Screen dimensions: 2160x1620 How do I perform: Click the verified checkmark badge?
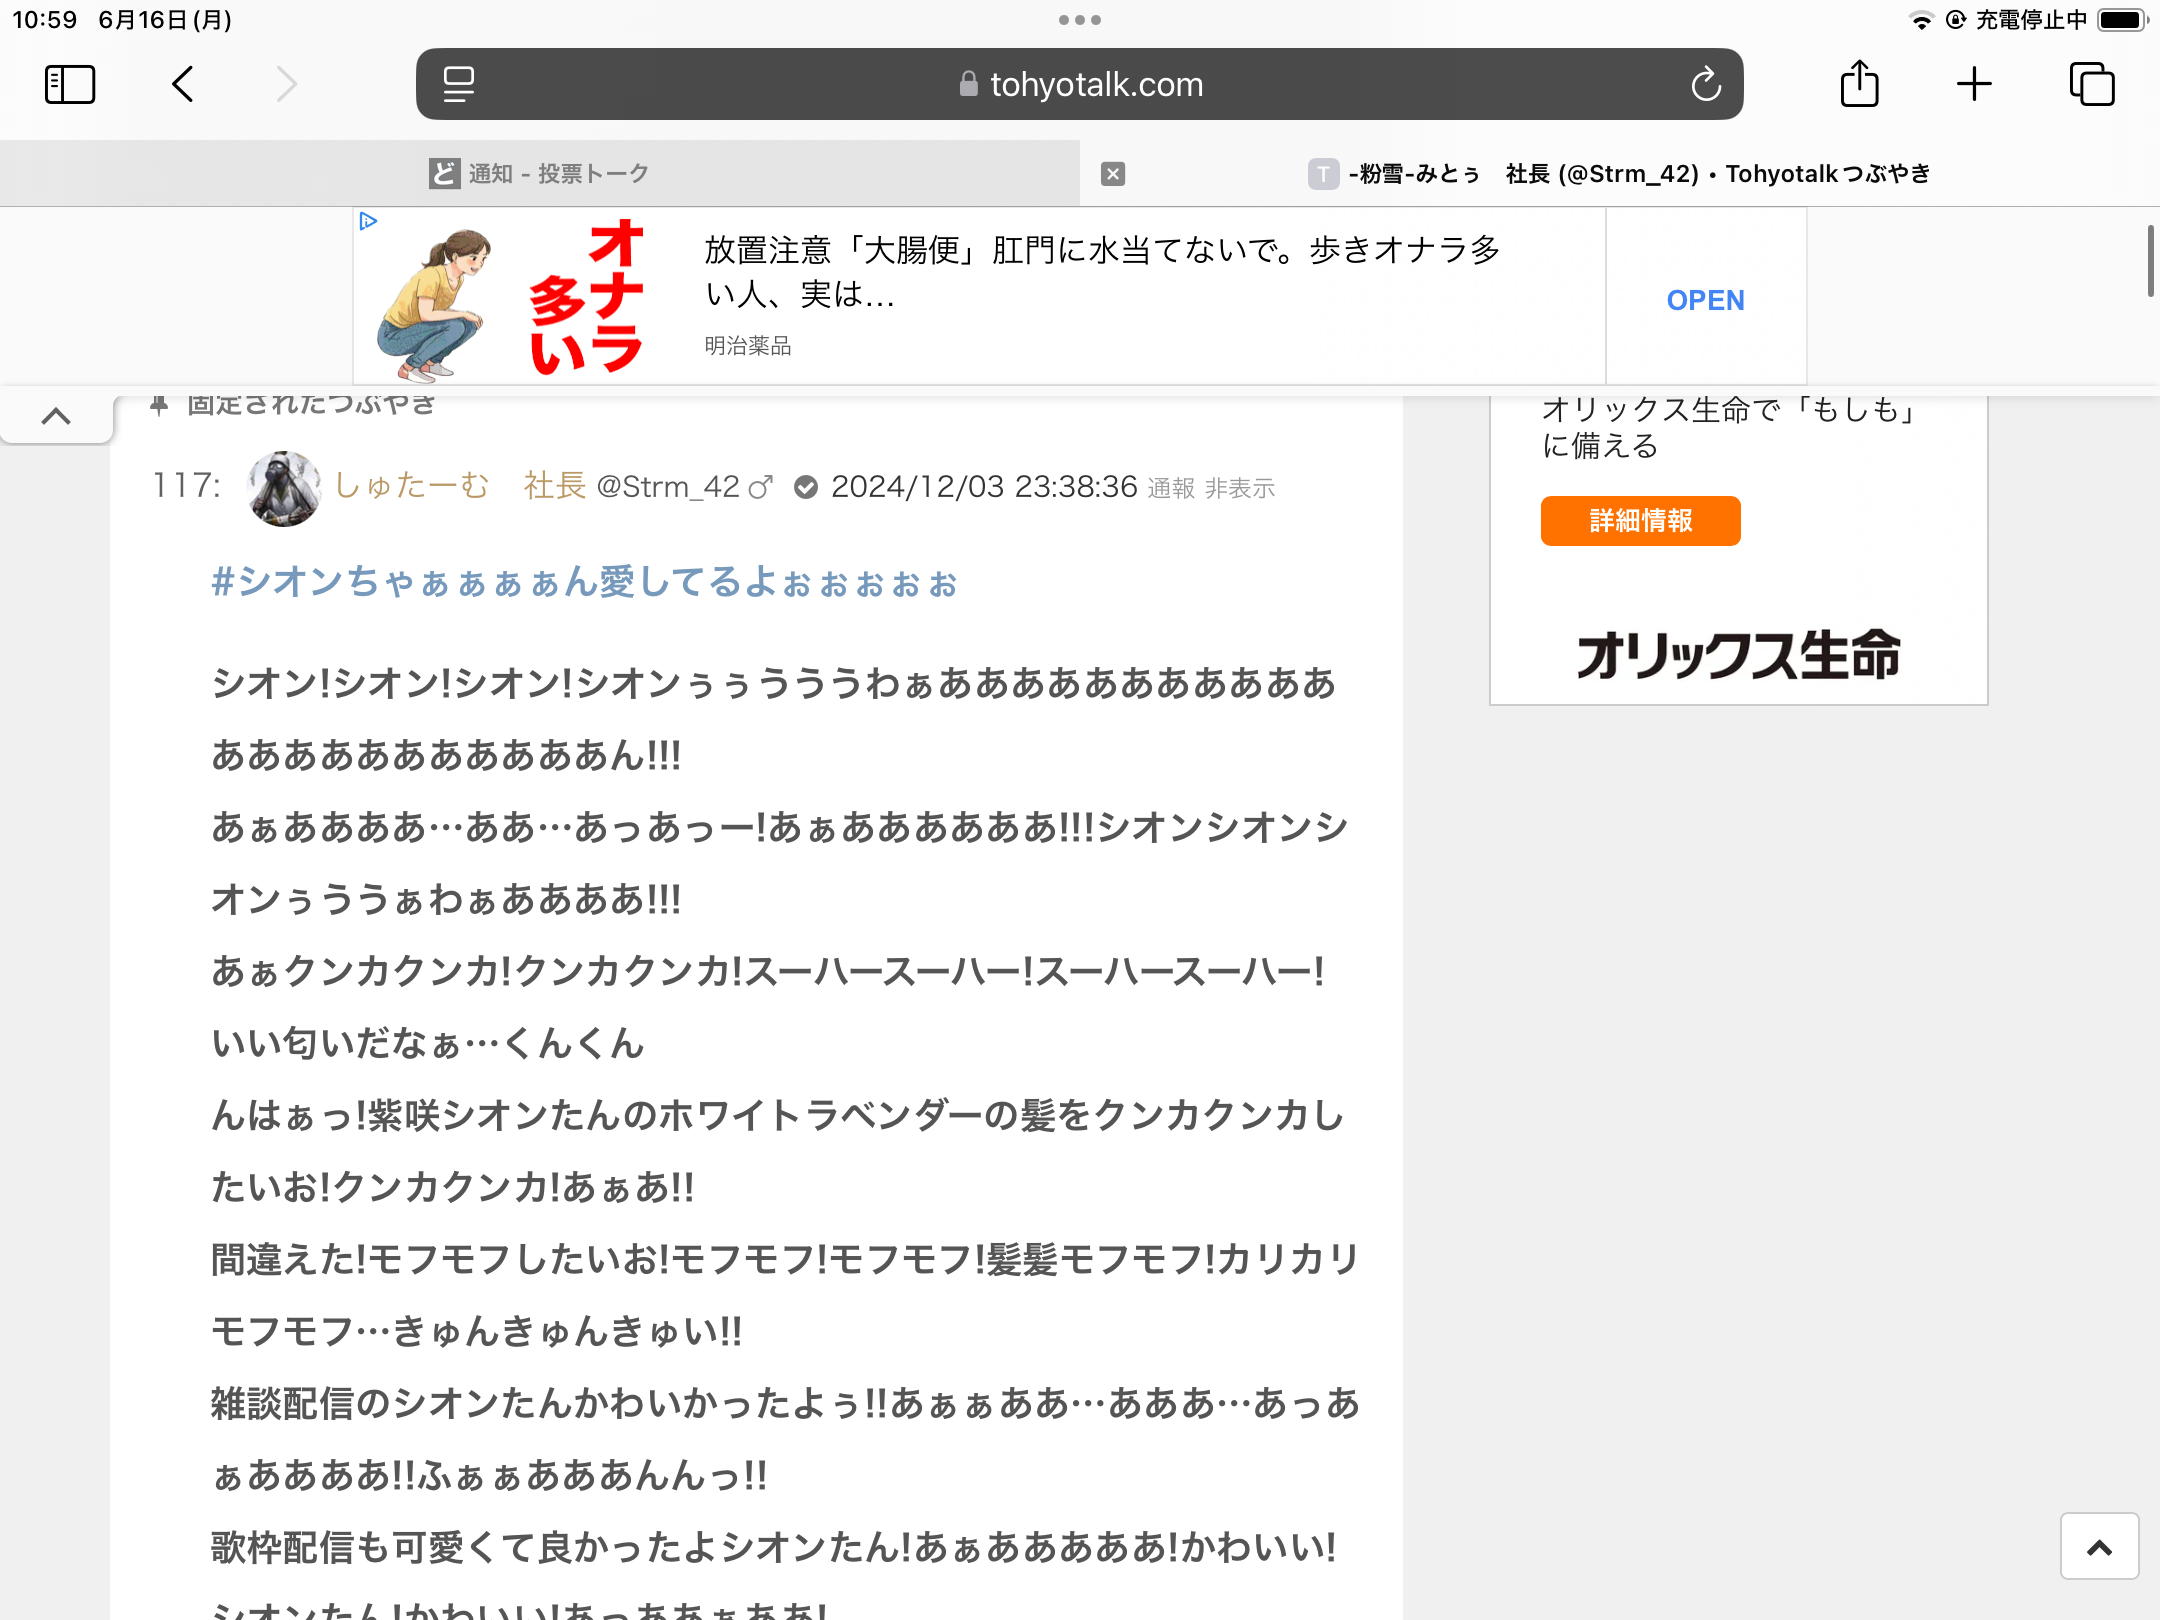(806, 487)
